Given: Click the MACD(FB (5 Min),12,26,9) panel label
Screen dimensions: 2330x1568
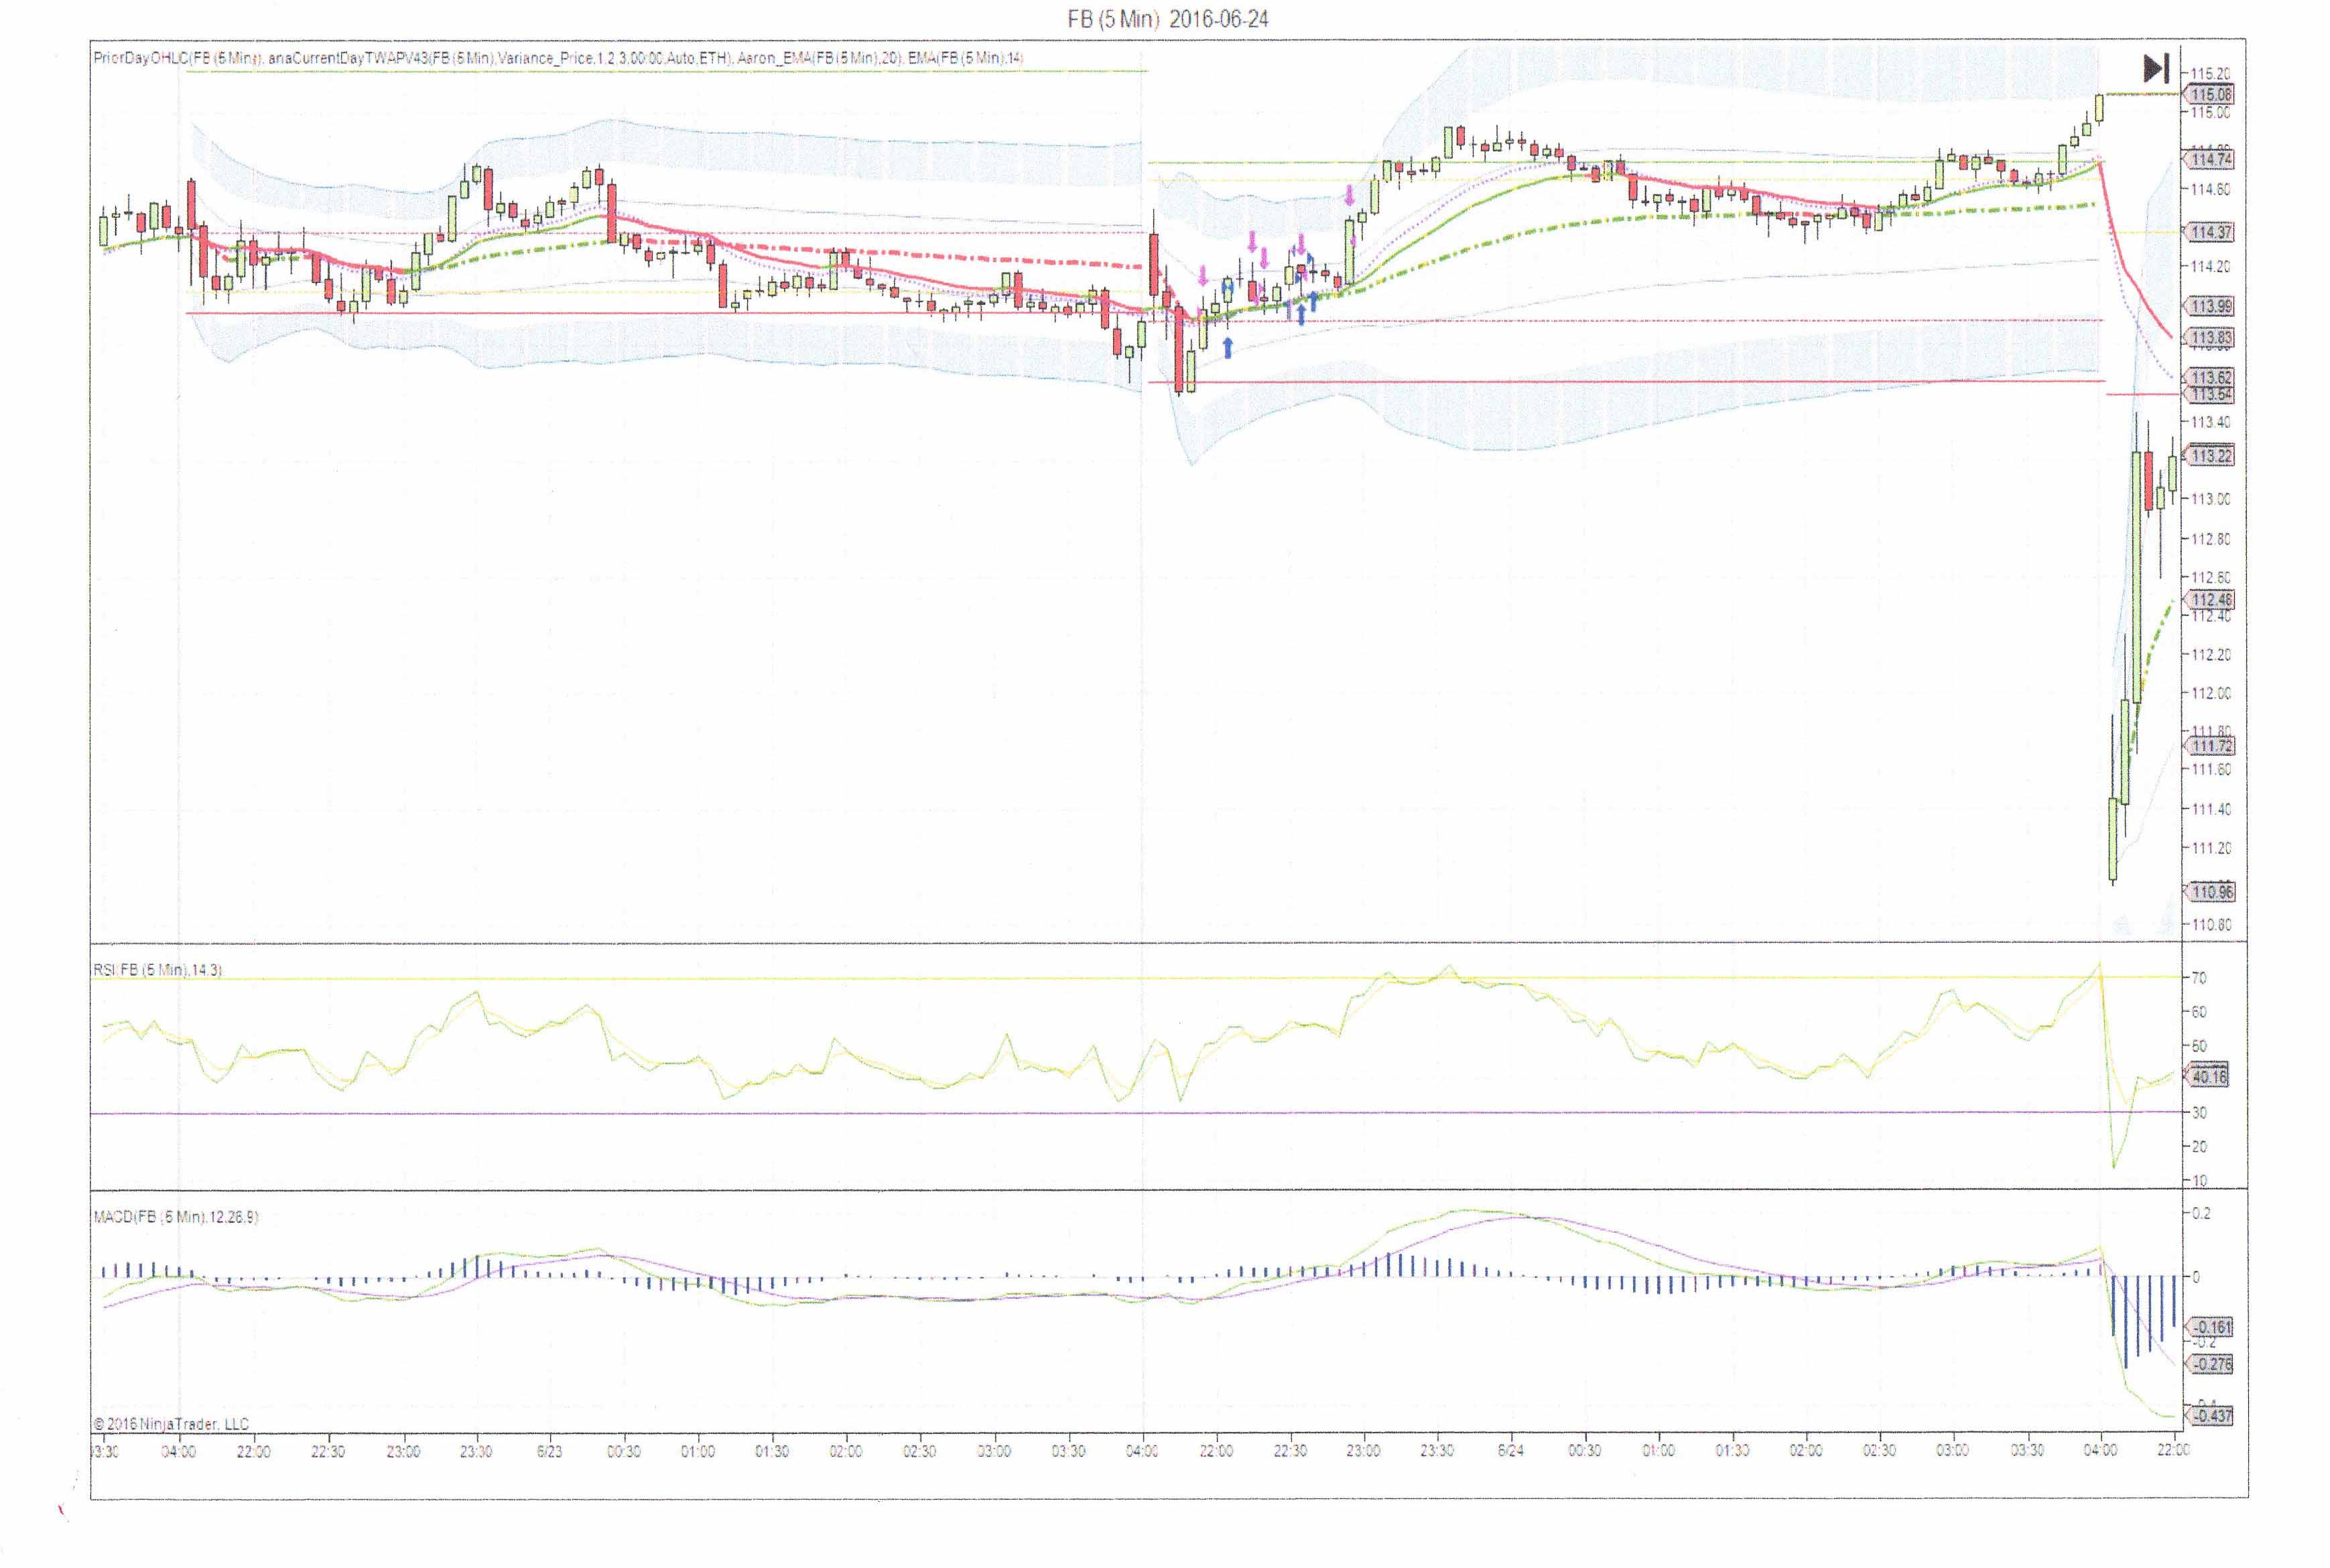Looking at the screenshot, I should [x=176, y=1217].
